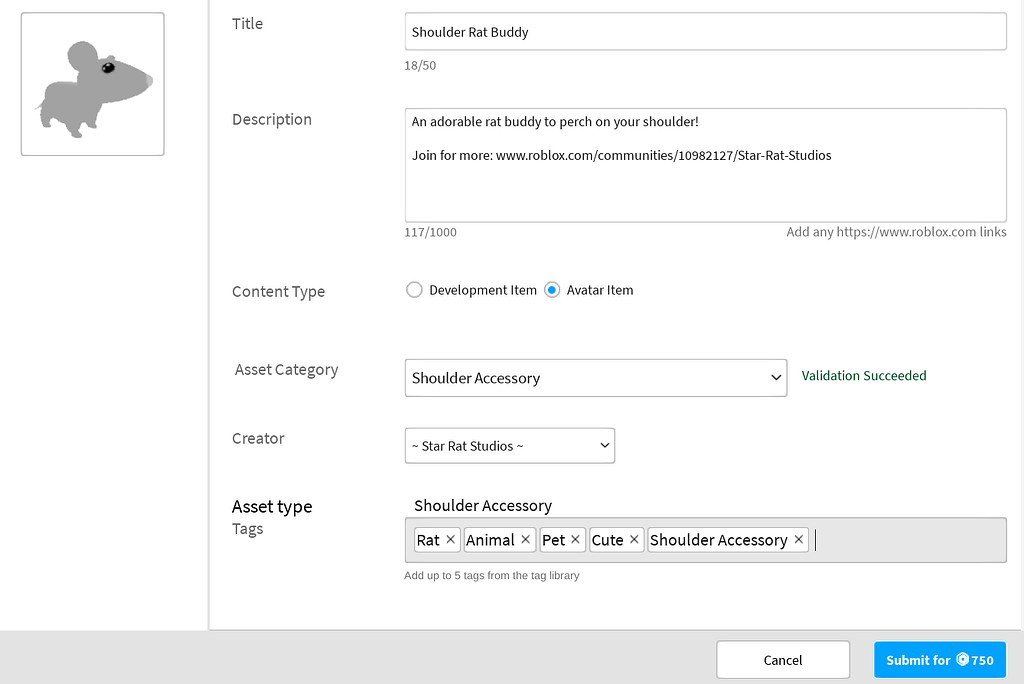
Task: Click the rat thumbnail preview
Action: click(x=92, y=83)
